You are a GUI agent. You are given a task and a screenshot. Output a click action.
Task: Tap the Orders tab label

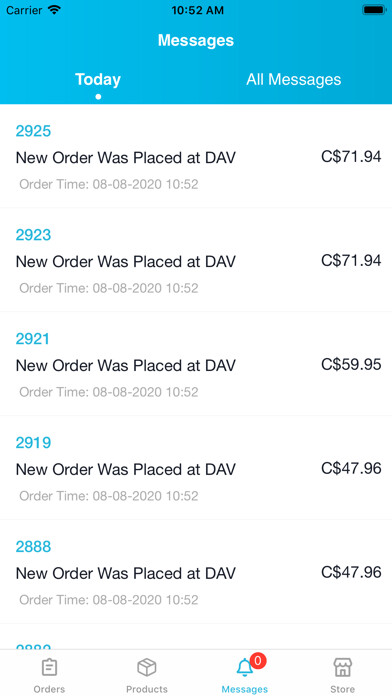[x=49, y=689]
